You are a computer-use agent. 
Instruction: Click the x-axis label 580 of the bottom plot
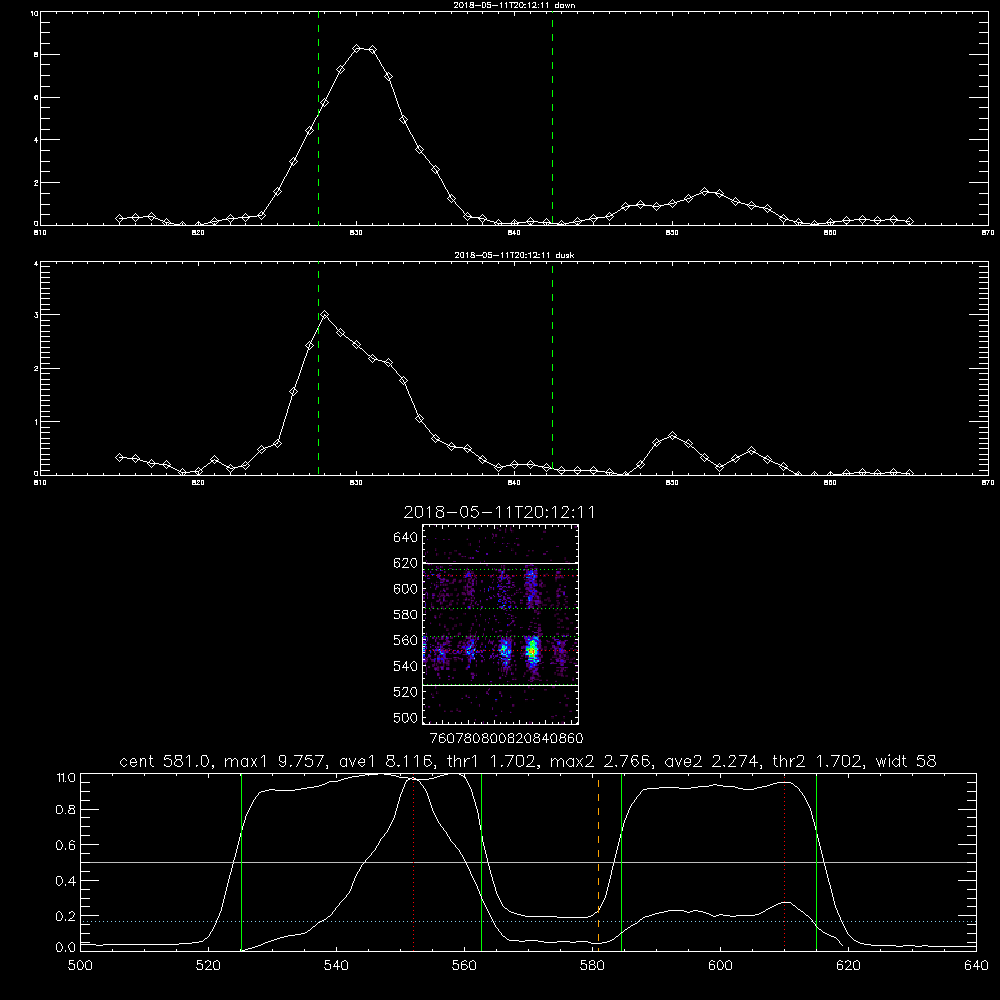coord(592,966)
